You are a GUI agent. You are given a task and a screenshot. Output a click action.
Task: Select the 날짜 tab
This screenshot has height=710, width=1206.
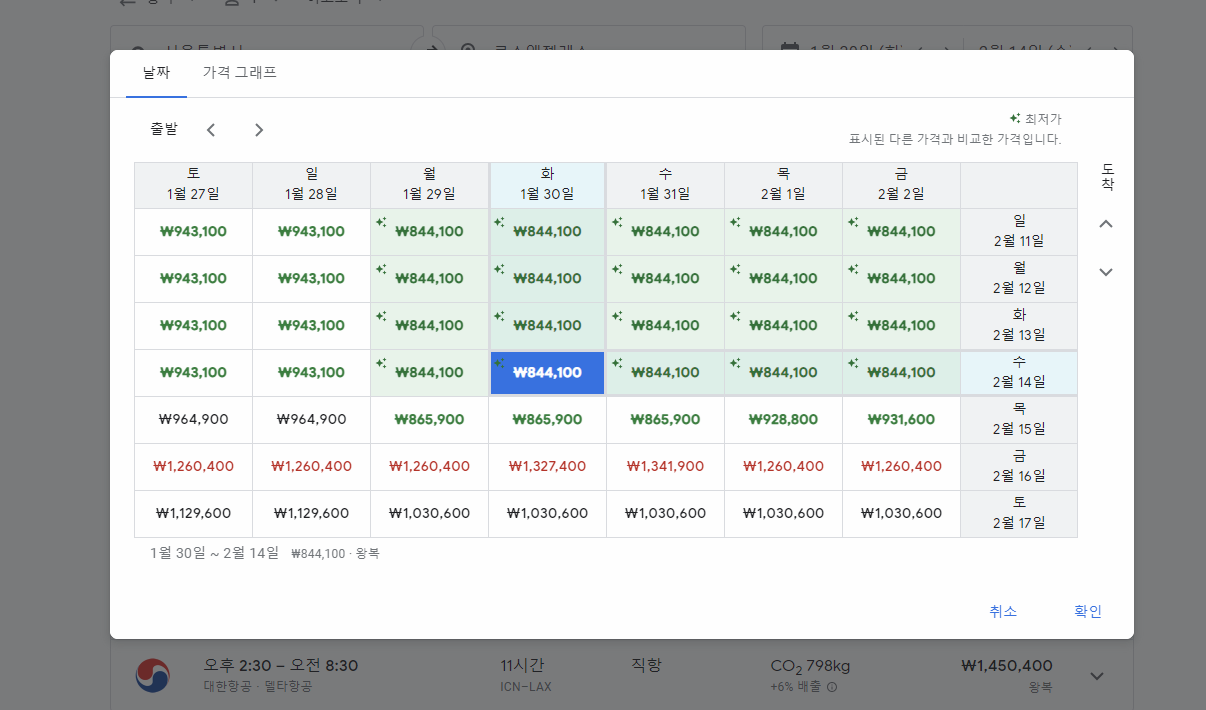(x=156, y=73)
